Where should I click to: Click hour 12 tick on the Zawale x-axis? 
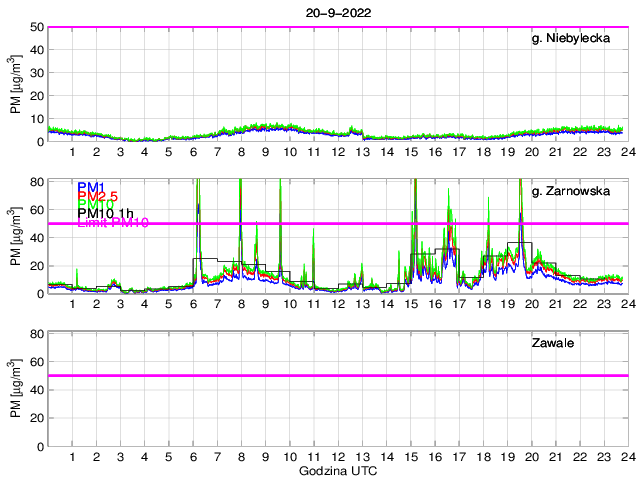(x=338, y=456)
